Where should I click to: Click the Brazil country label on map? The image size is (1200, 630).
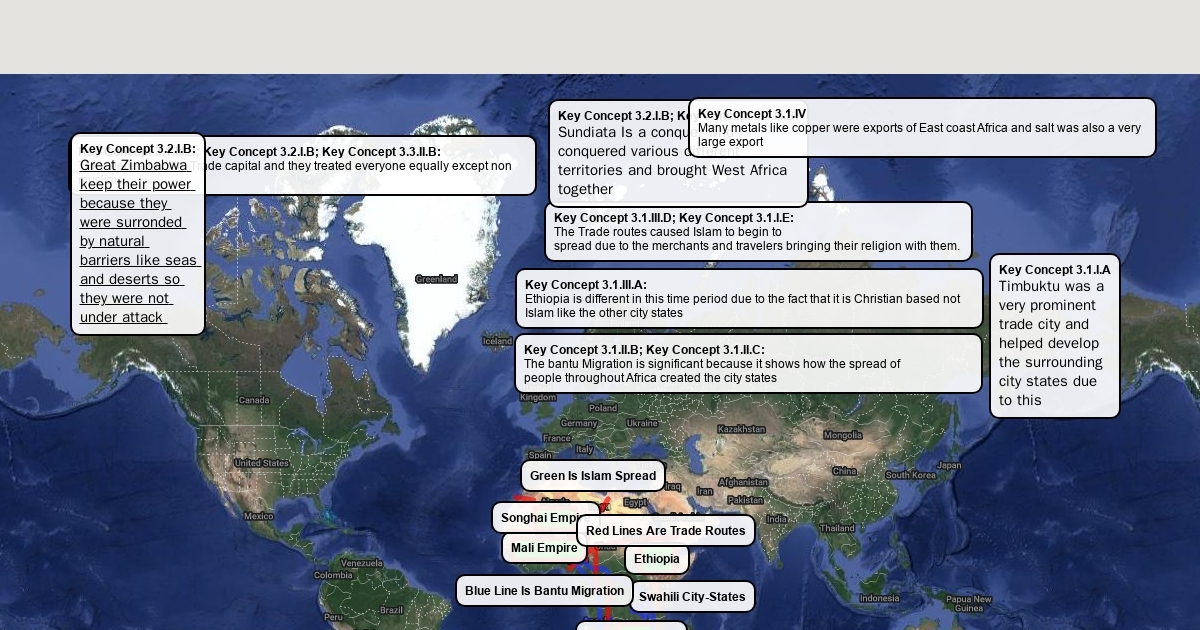(391, 610)
